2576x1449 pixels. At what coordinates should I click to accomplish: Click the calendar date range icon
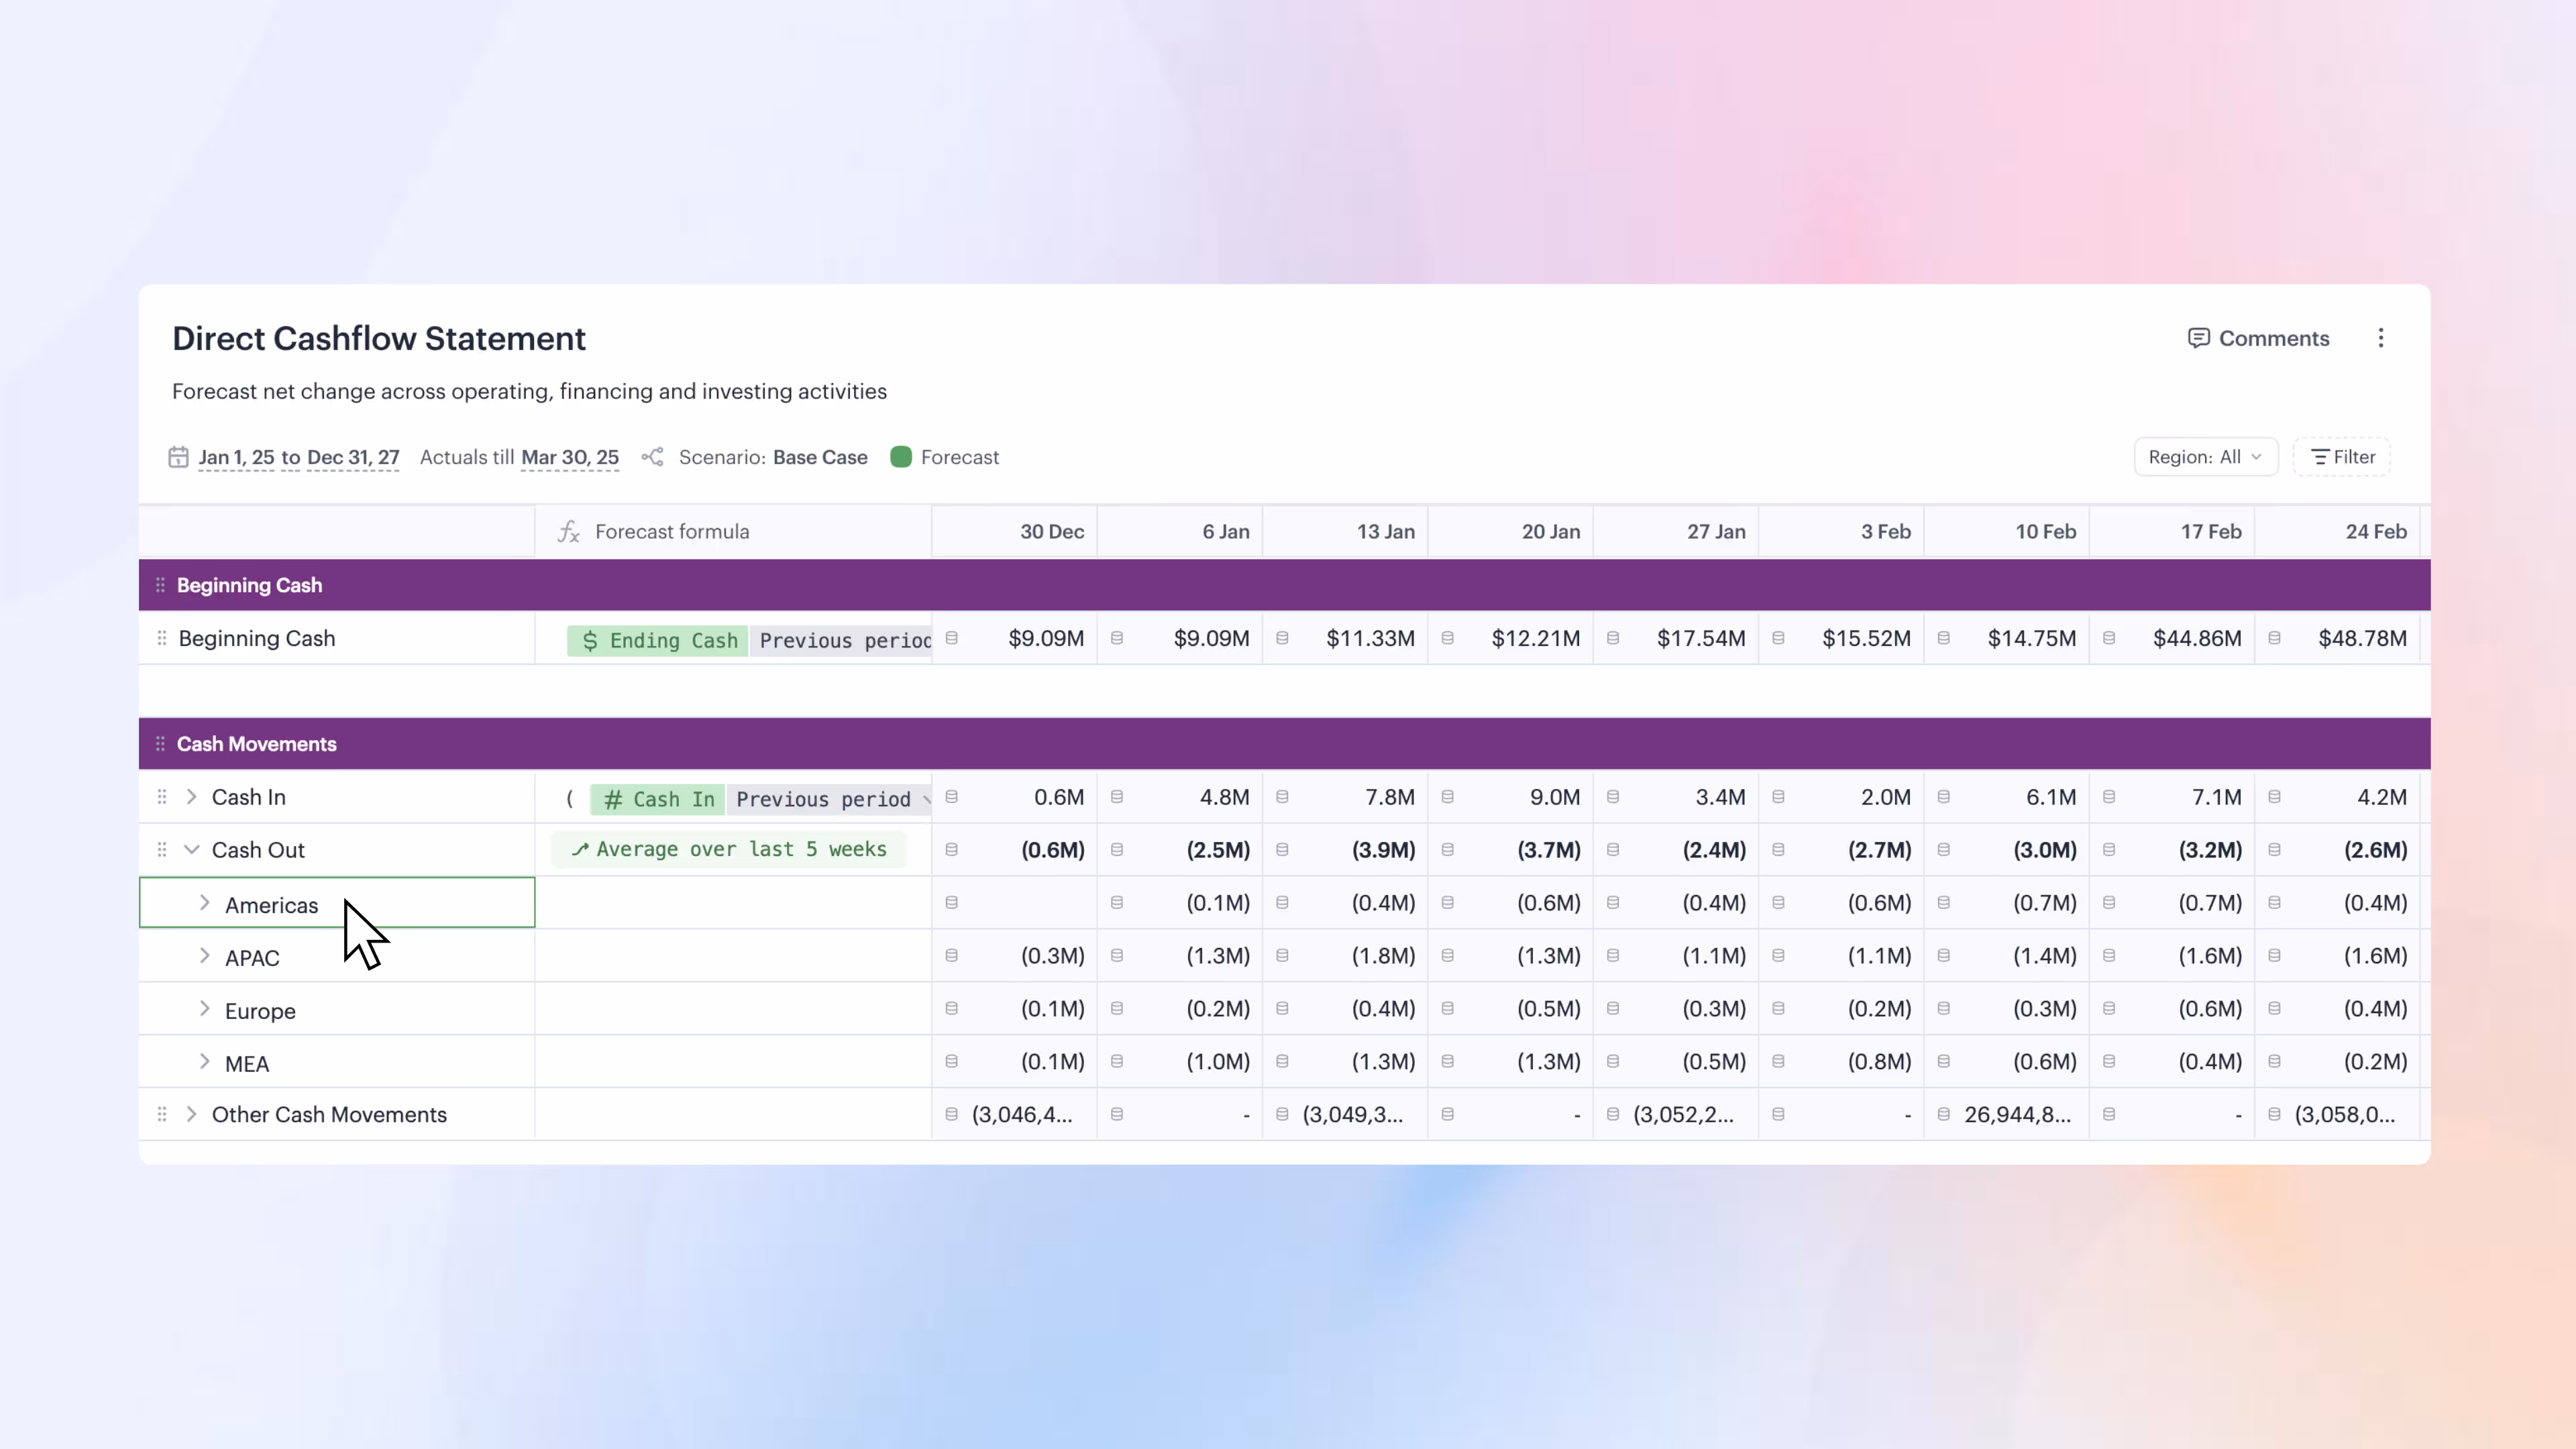(178, 457)
